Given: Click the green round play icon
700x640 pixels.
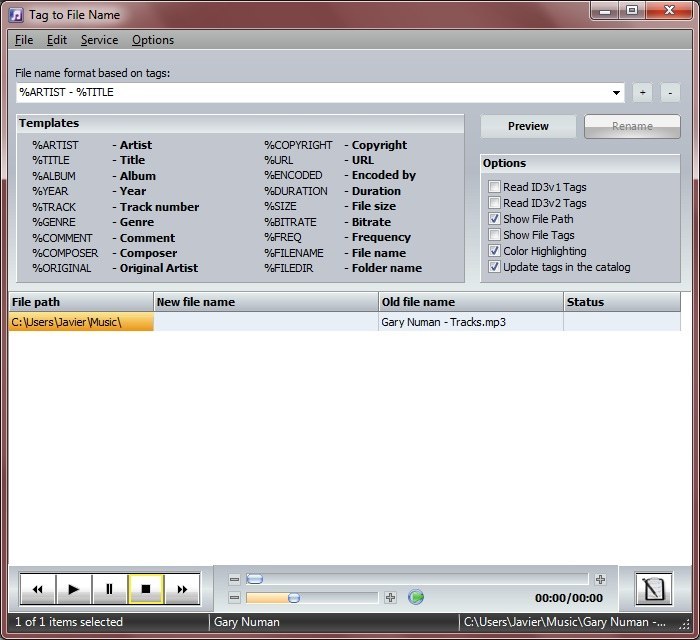Looking at the screenshot, I should pyautogui.click(x=416, y=597).
